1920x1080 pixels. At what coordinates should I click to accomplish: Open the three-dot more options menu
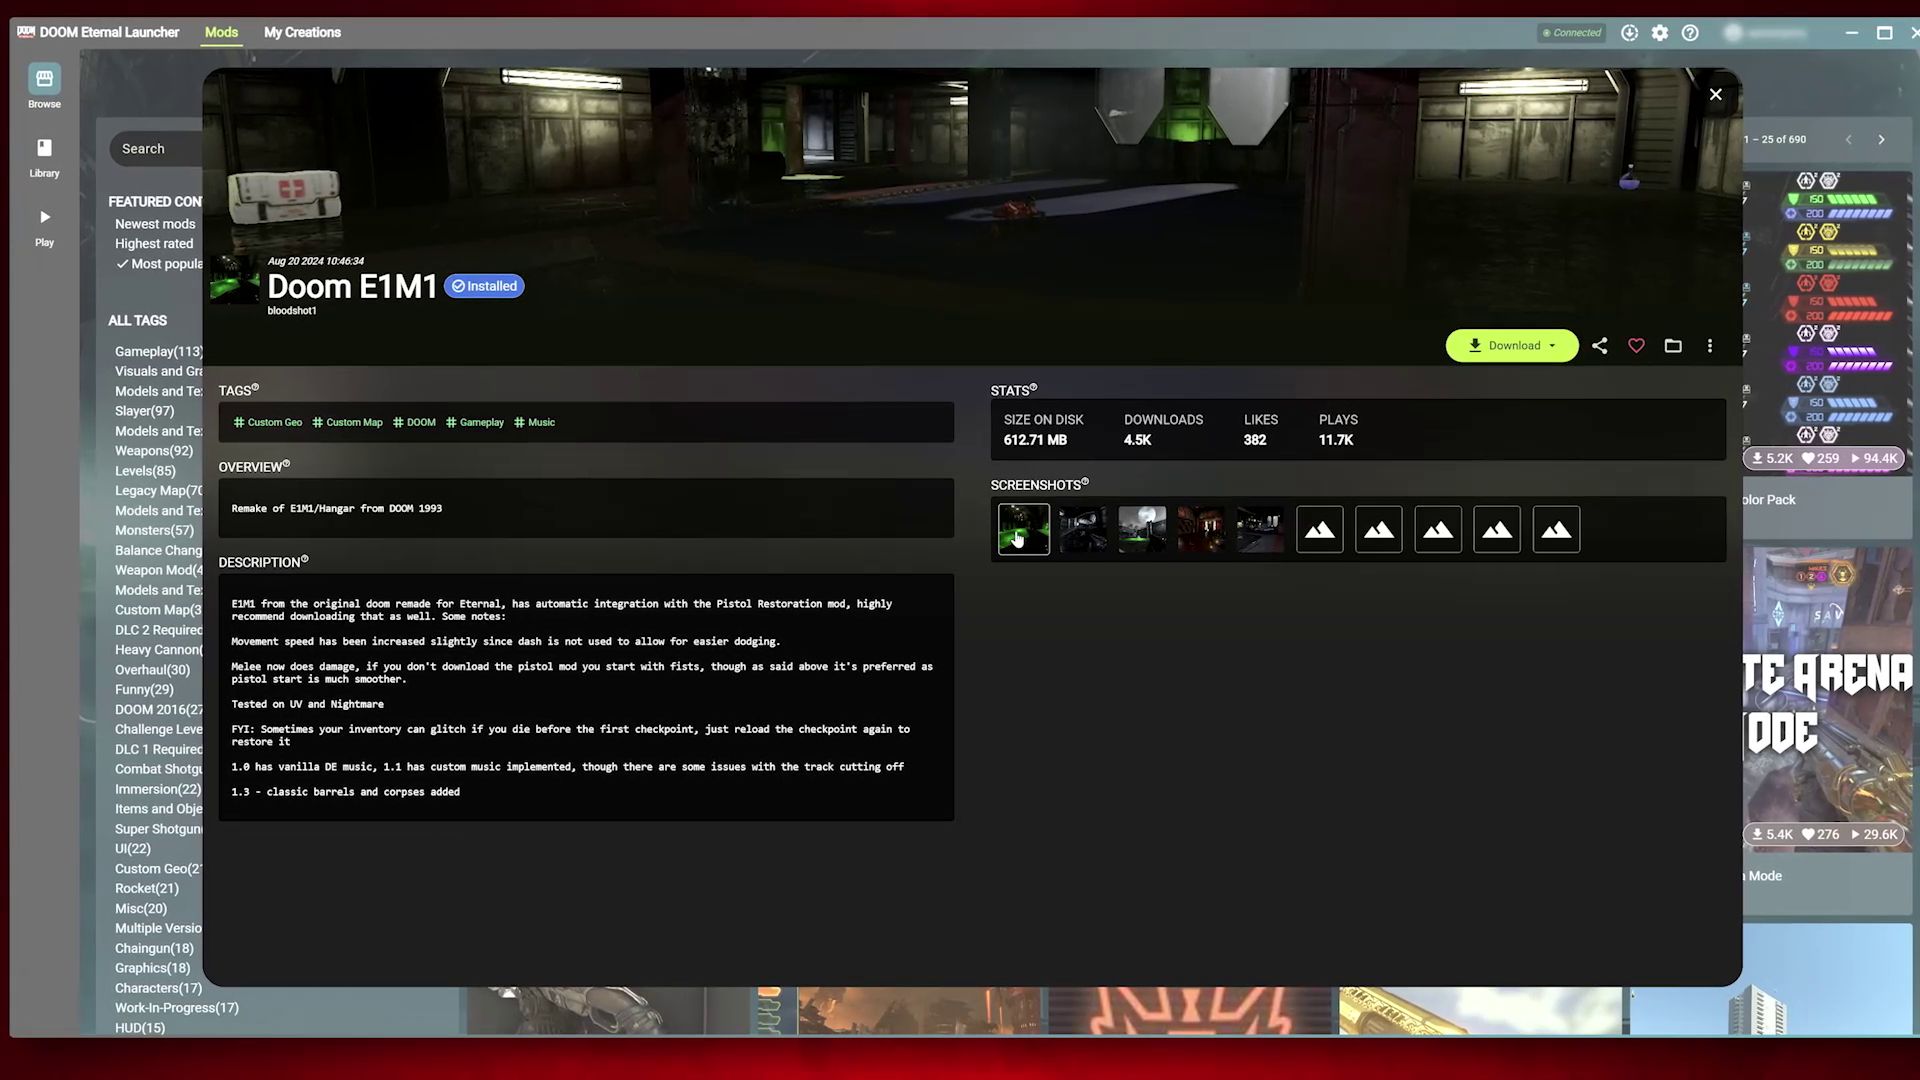pyautogui.click(x=1710, y=346)
